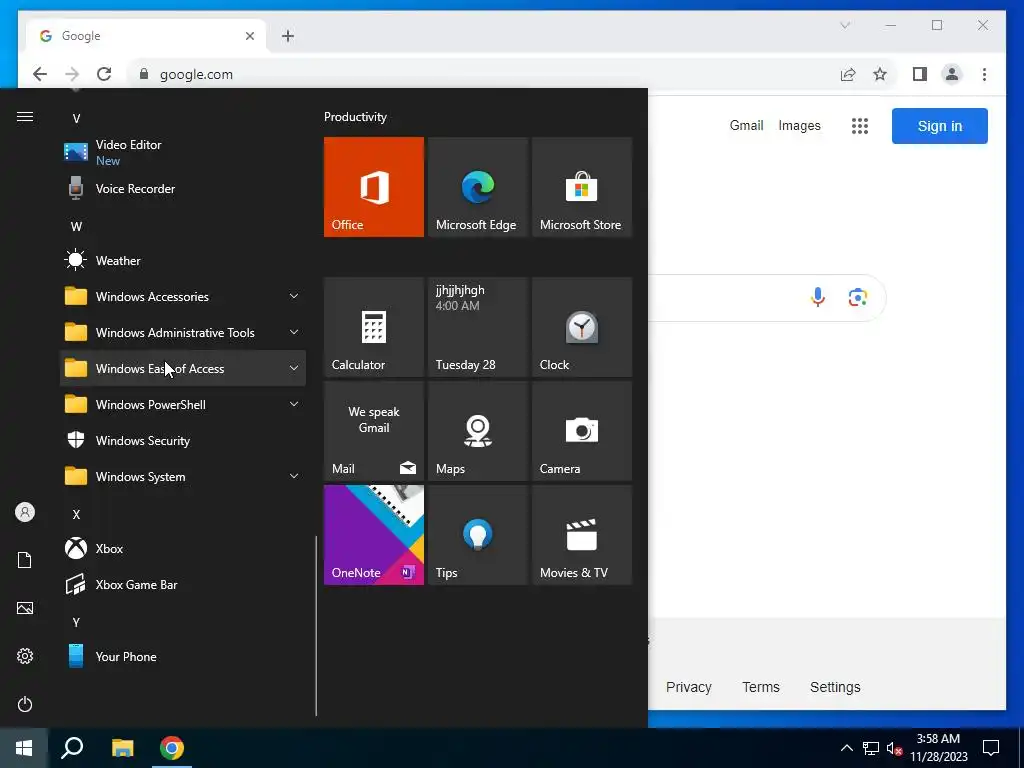Open the calendar tile showing Tuesday 28
The width and height of the screenshot is (1024, 768).
[x=477, y=327]
